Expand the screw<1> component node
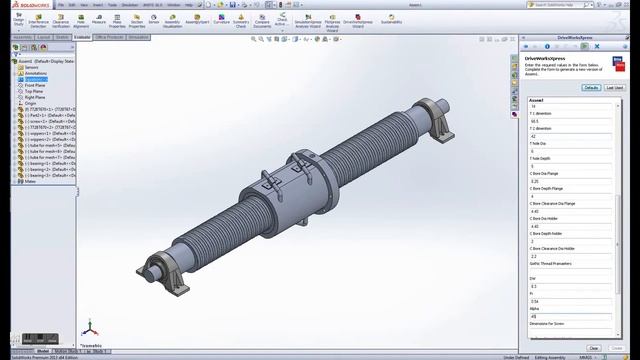This screenshot has width=640, height=360. tap(15, 122)
